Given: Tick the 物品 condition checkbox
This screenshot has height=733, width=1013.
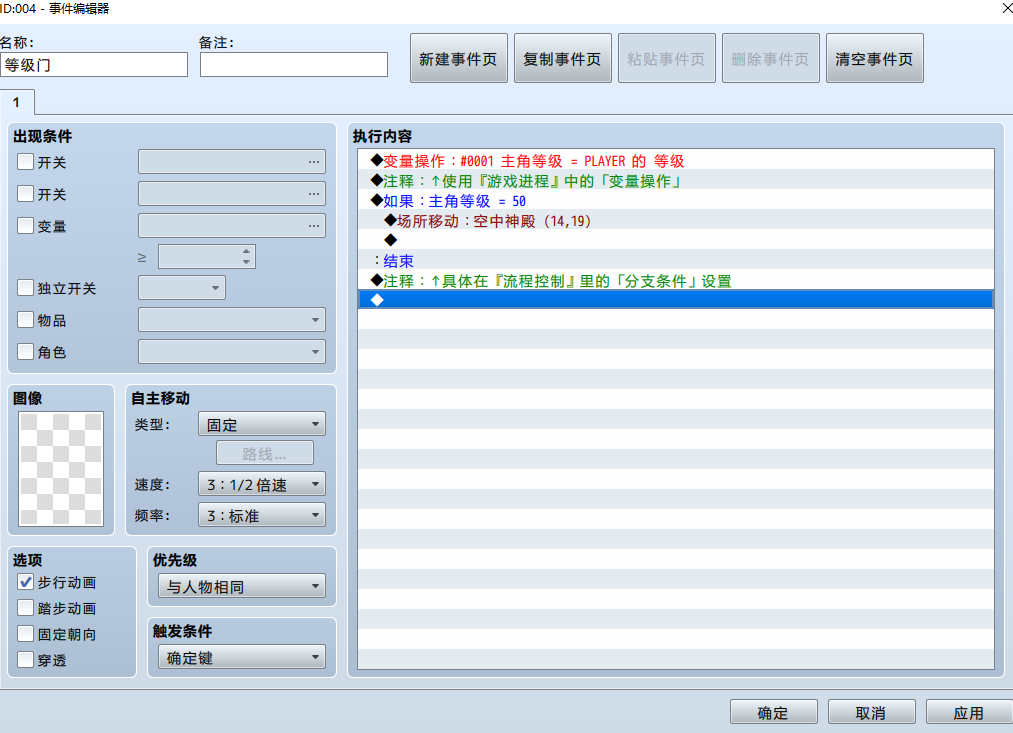Looking at the screenshot, I should (25, 320).
